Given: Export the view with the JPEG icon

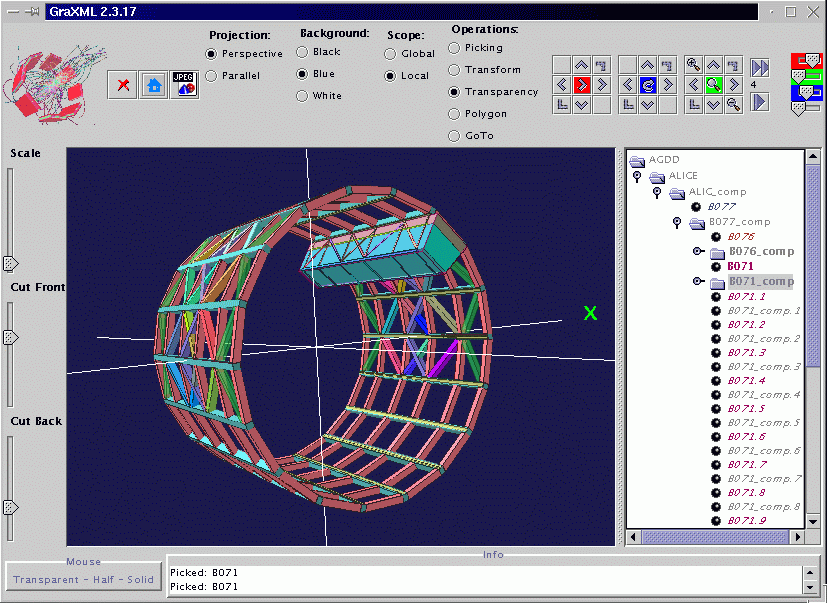Looking at the screenshot, I should click(184, 85).
